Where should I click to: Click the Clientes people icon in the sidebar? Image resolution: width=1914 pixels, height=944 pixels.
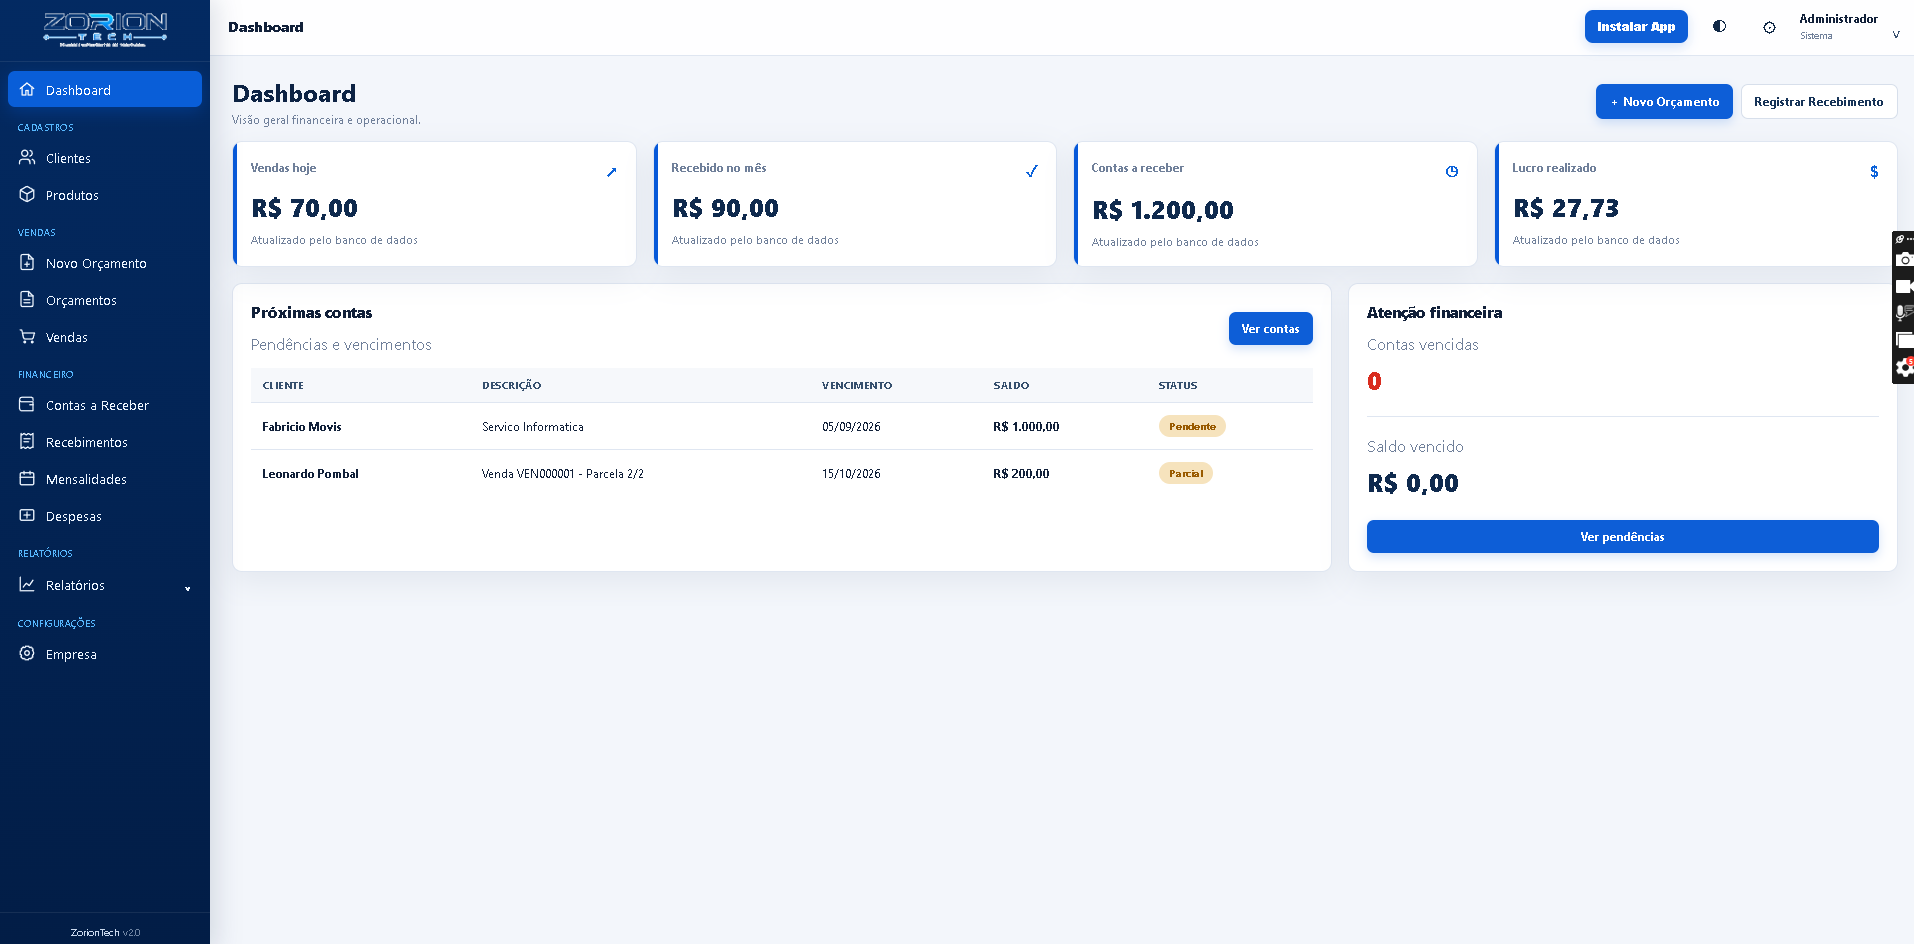[x=27, y=158]
